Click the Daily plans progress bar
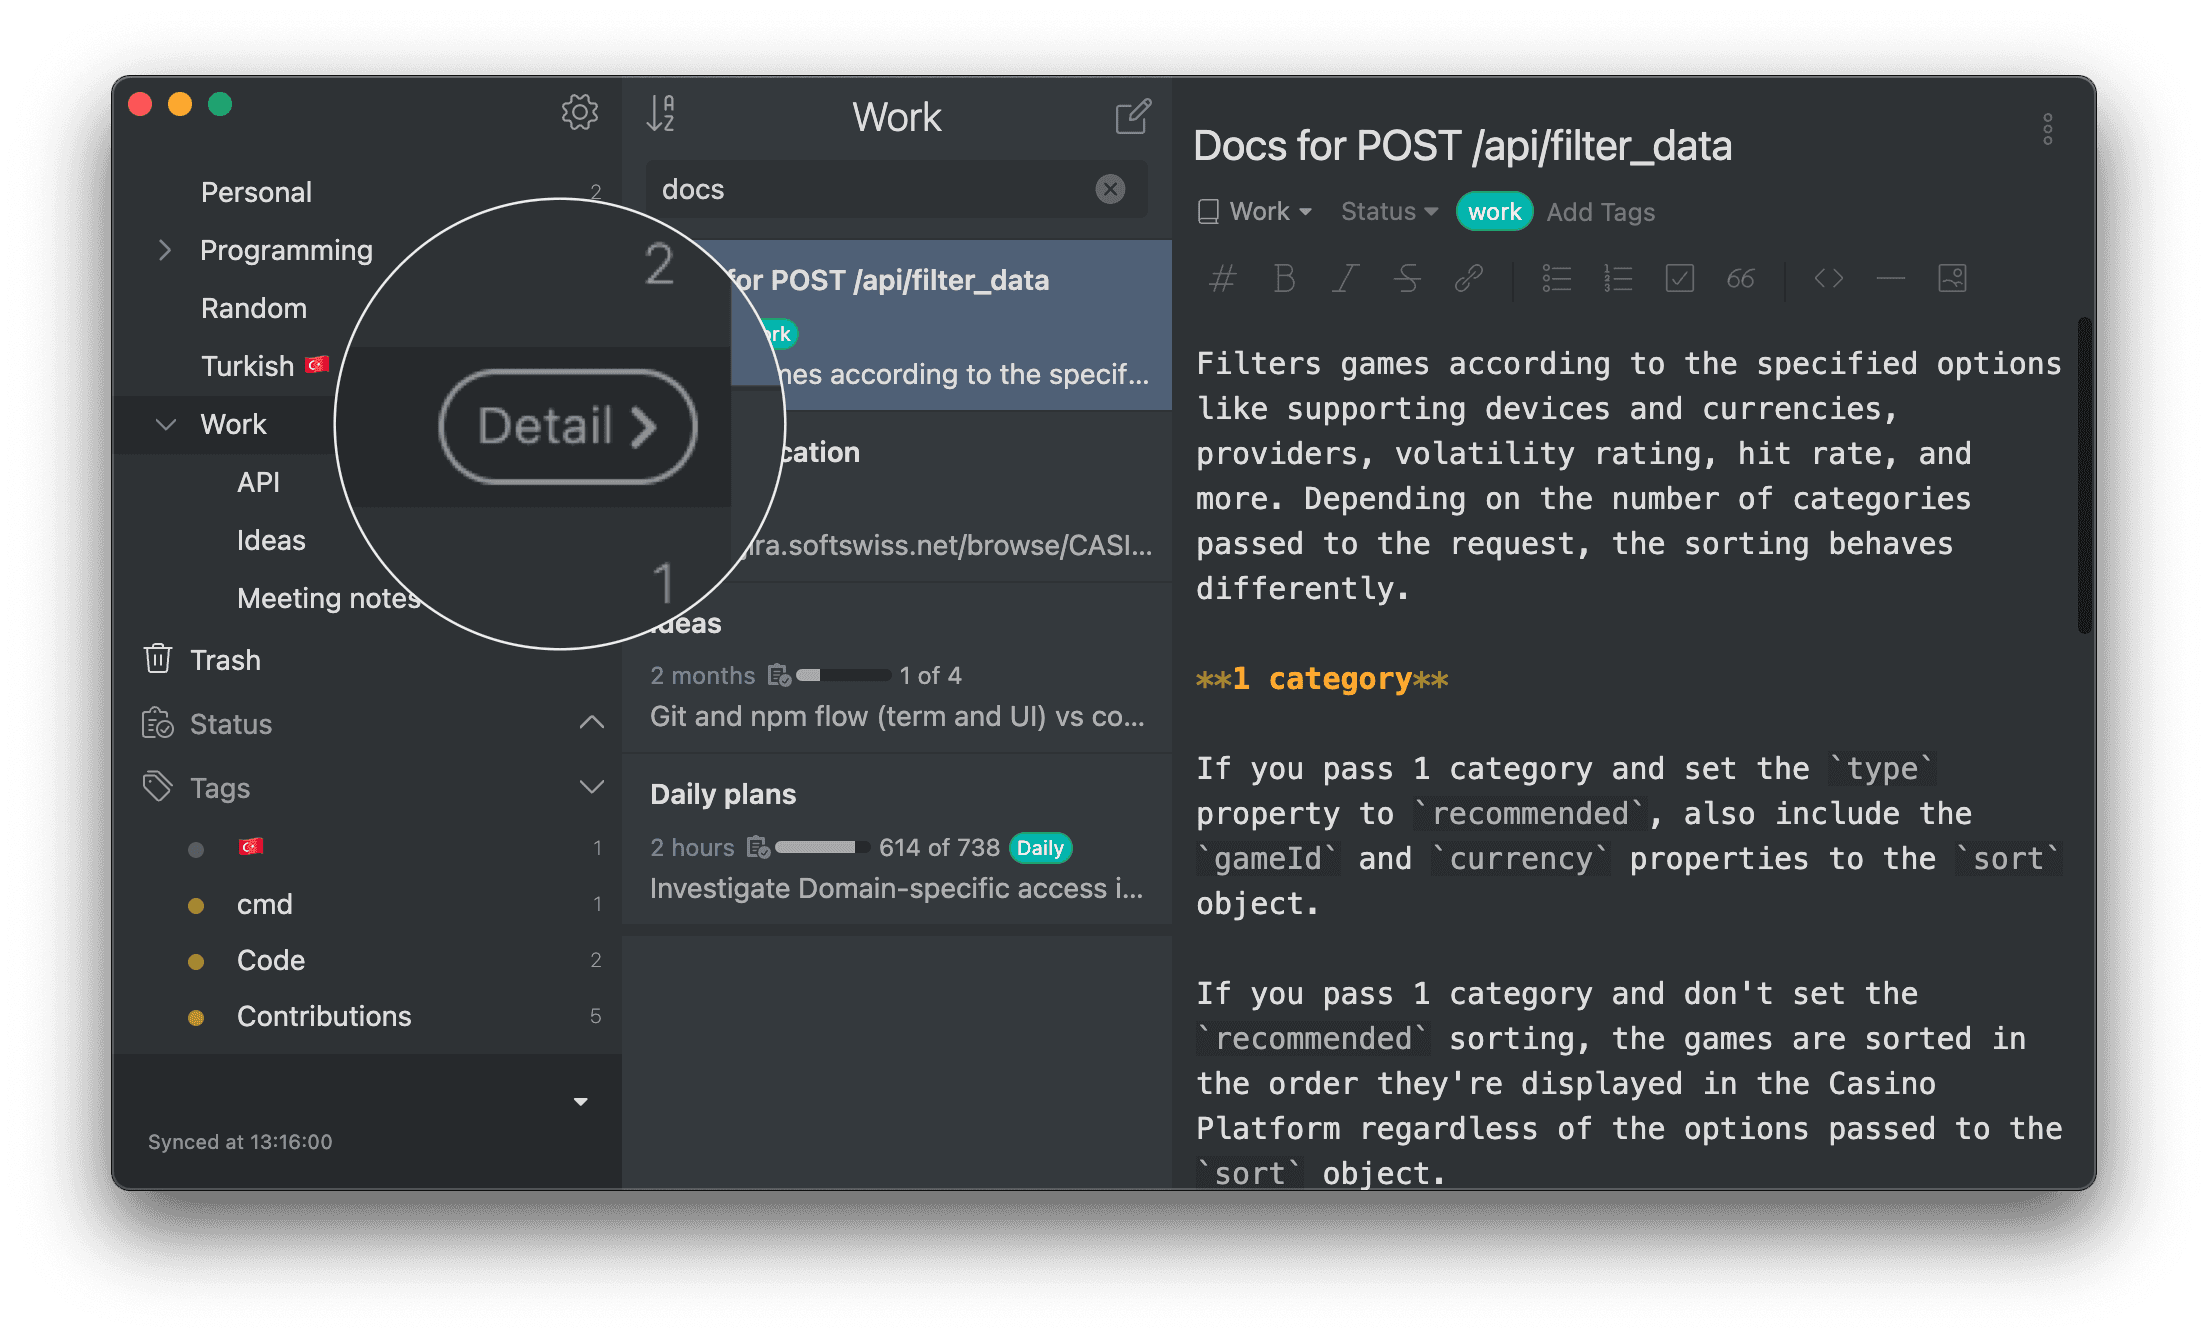The height and width of the screenshot is (1338, 2208). click(x=821, y=848)
